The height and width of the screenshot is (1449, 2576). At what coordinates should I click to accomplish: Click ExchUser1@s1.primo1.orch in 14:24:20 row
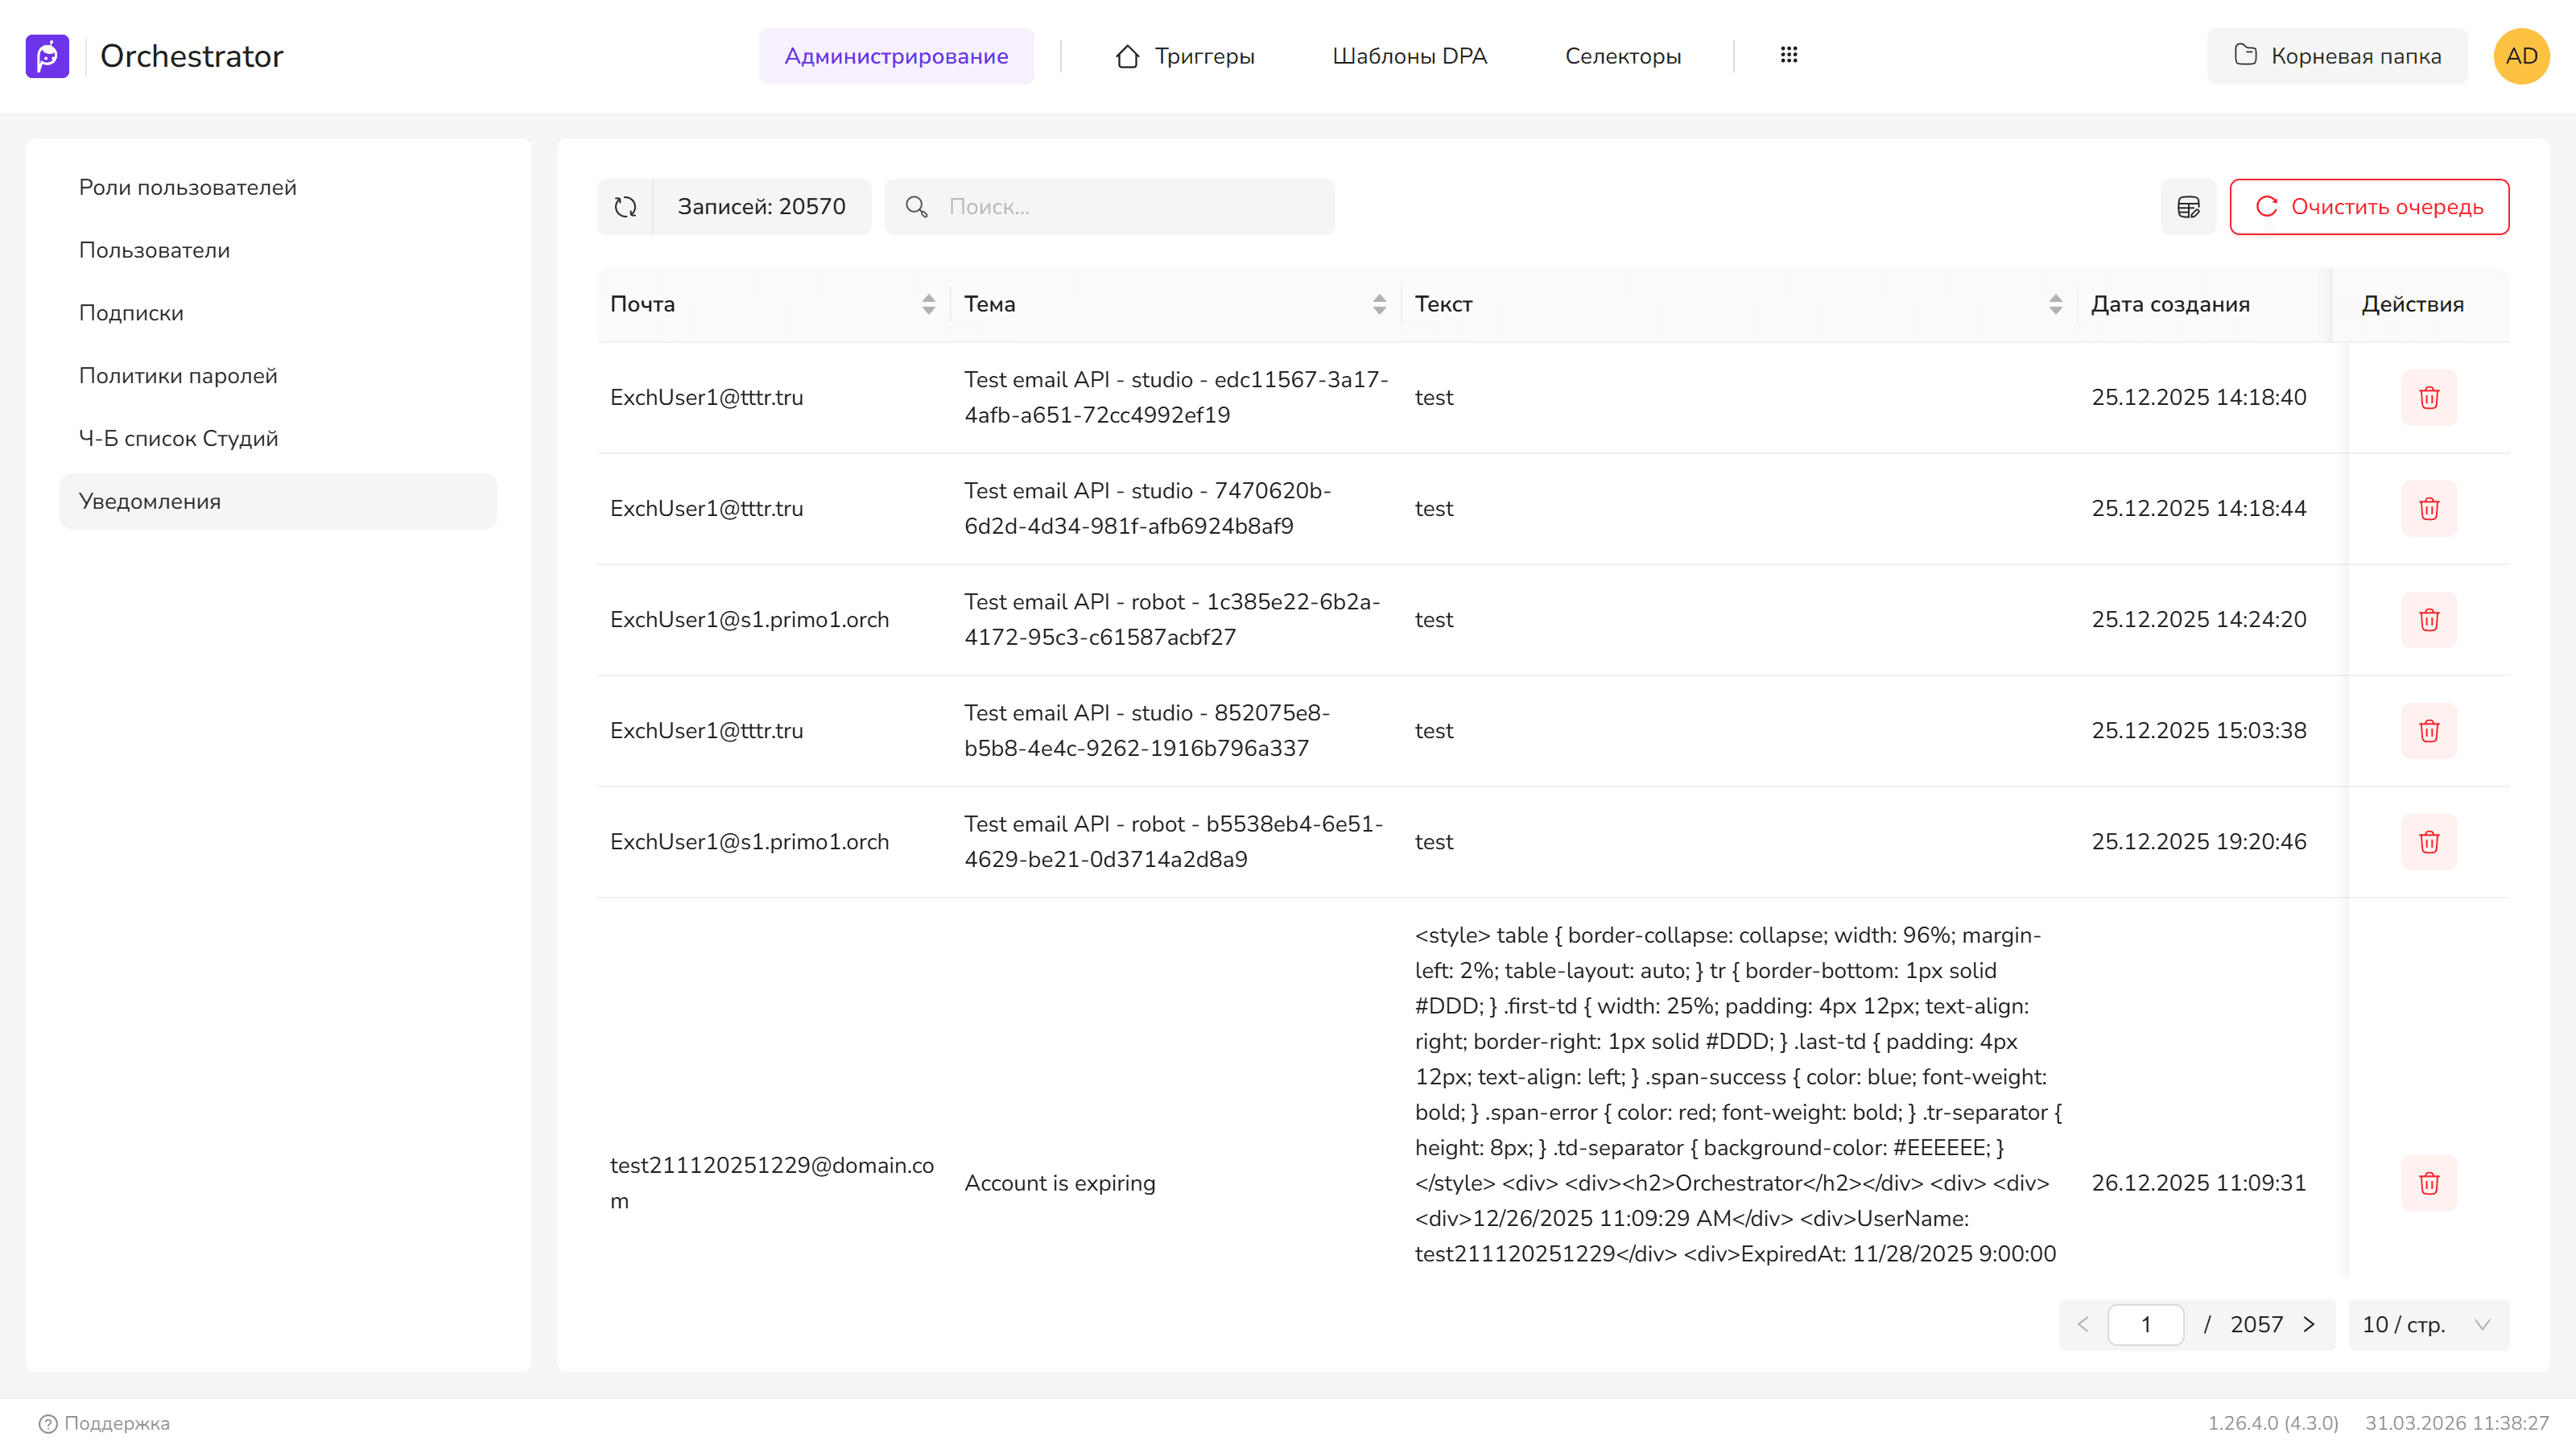coord(750,620)
